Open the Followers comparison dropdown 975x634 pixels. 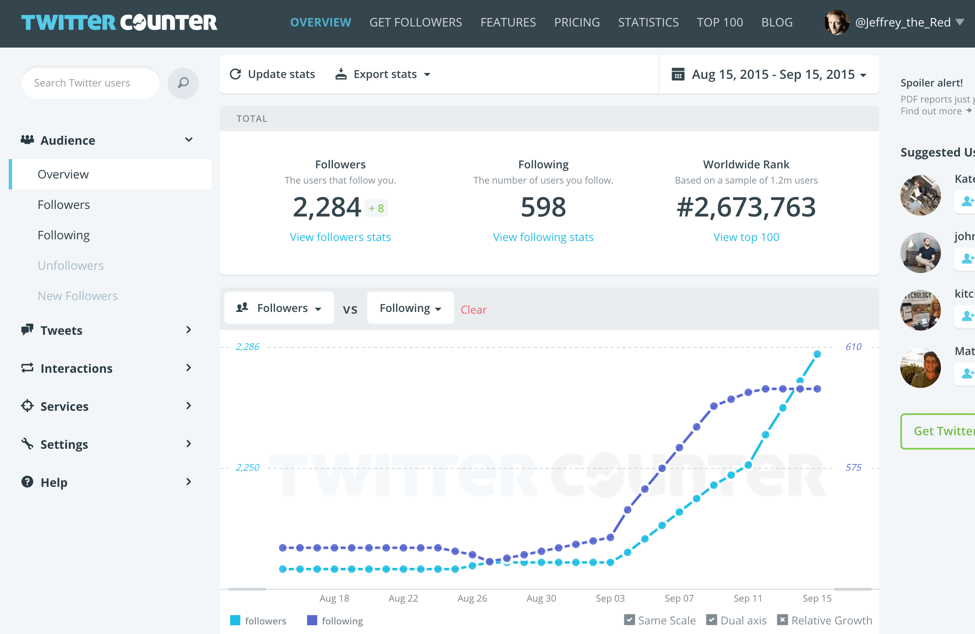[278, 307]
